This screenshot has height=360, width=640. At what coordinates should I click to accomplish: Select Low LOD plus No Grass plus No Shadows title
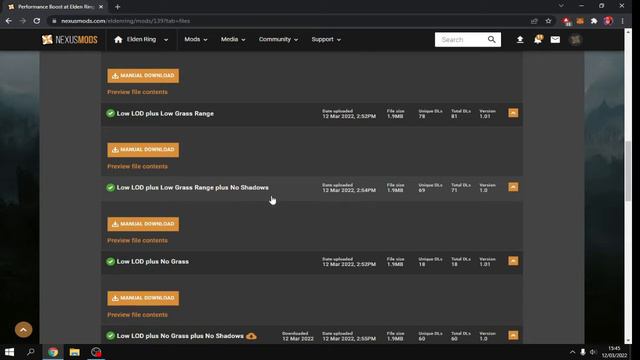(x=180, y=336)
